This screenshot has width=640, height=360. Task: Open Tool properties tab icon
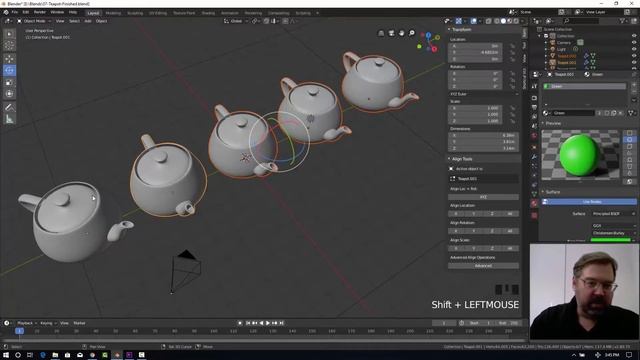click(x=534, y=86)
